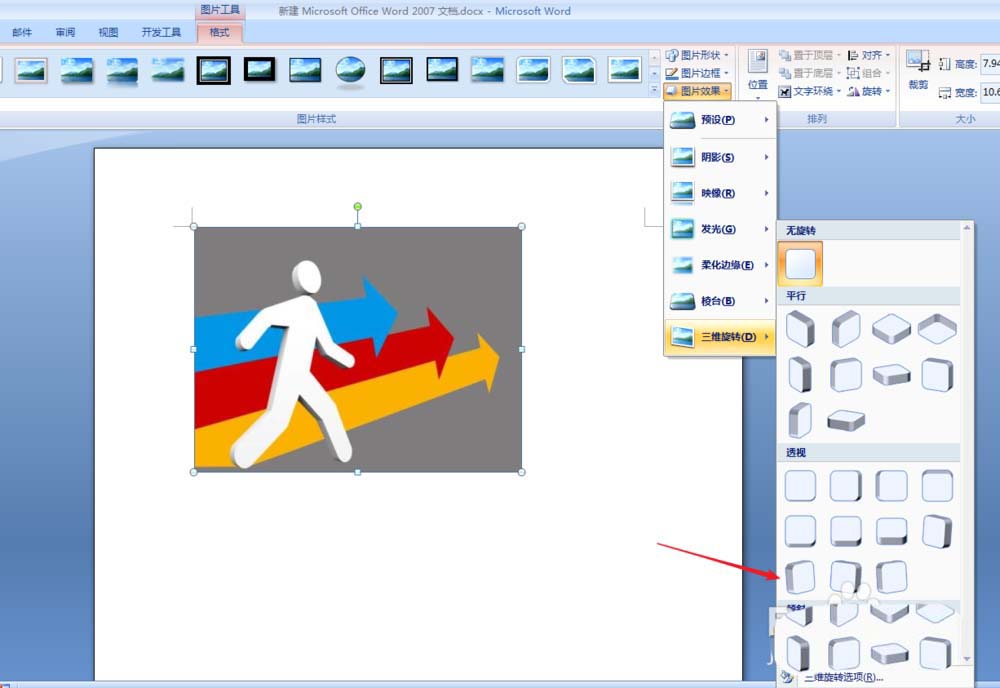
Task: Apply first preset in 平行 section's last row
Action: [800, 420]
